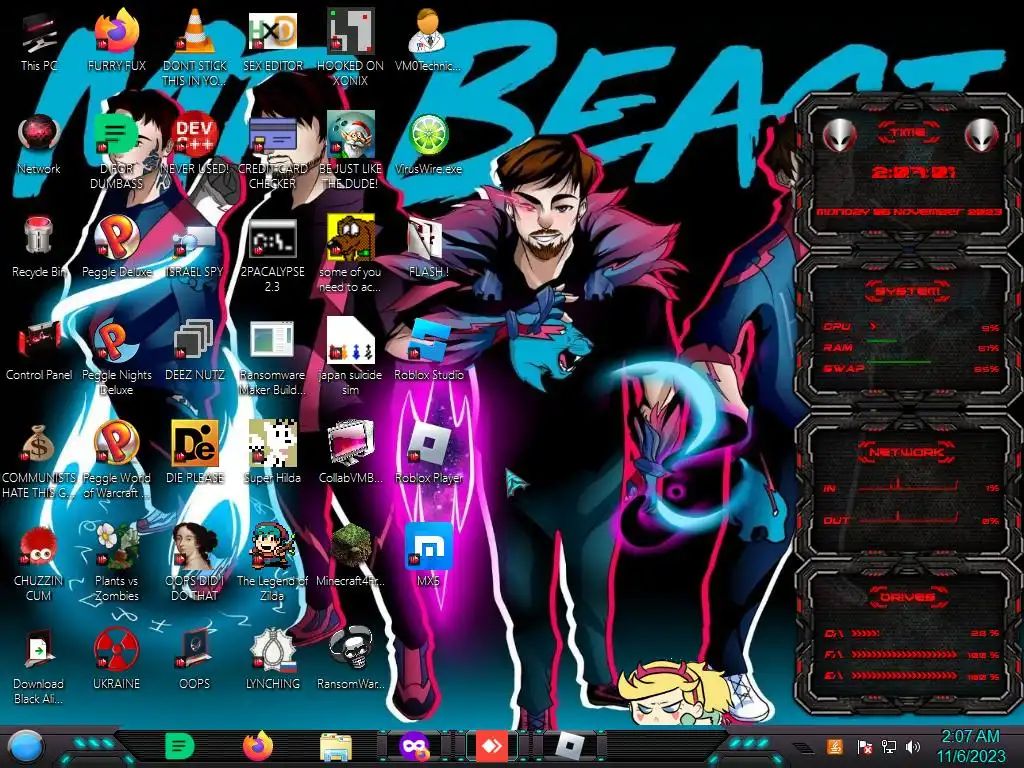Open the ISRAEL SPY shortcut
Image resolution: width=1024 pixels, height=768 pixels.
(195, 240)
